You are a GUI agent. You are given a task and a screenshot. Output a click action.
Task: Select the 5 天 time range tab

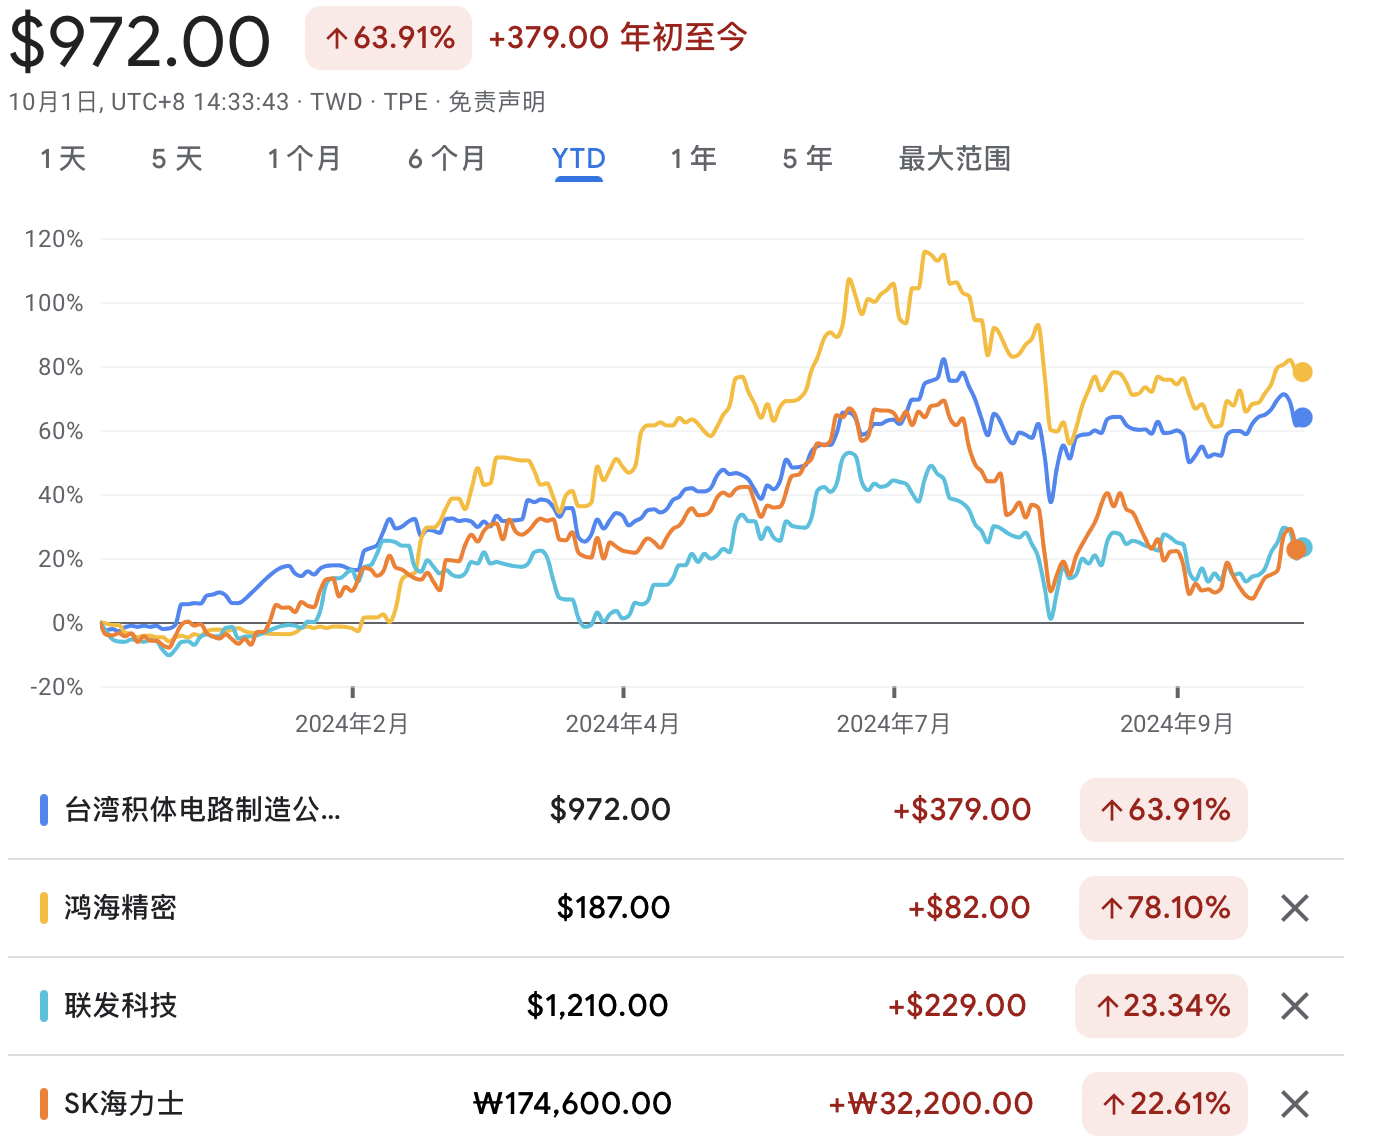(177, 159)
